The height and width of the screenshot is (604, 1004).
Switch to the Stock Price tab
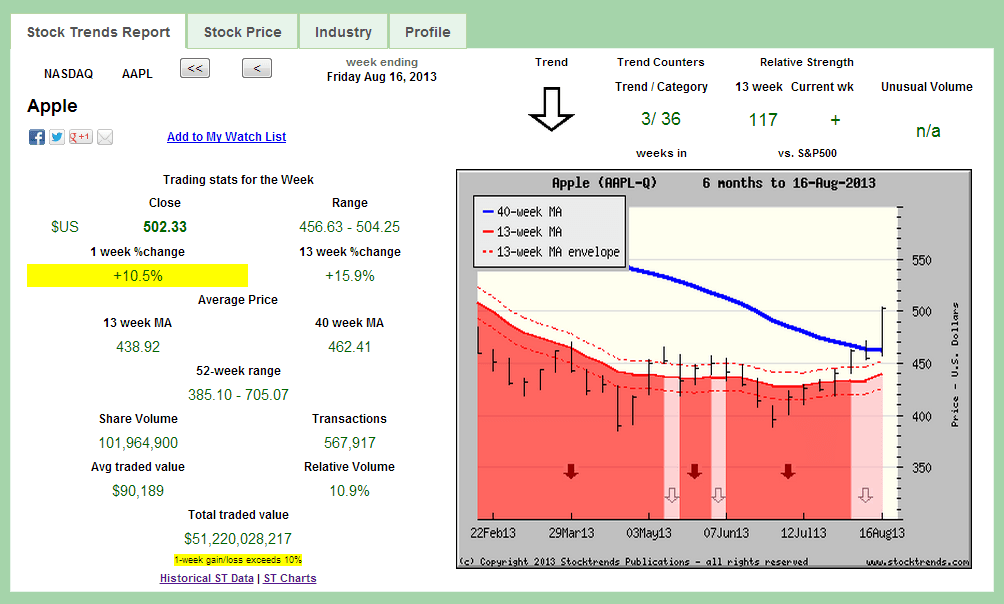pyautogui.click(x=243, y=32)
